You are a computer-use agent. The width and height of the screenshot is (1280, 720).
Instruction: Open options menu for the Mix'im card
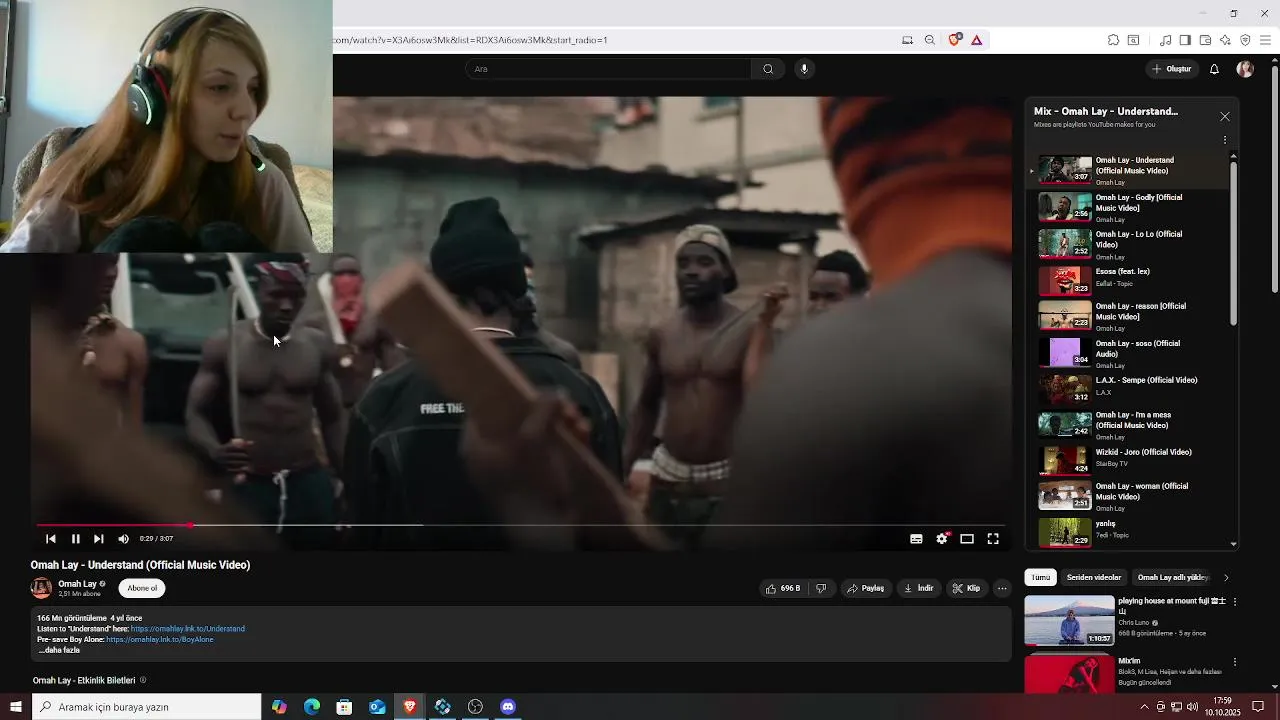point(1235,662)
